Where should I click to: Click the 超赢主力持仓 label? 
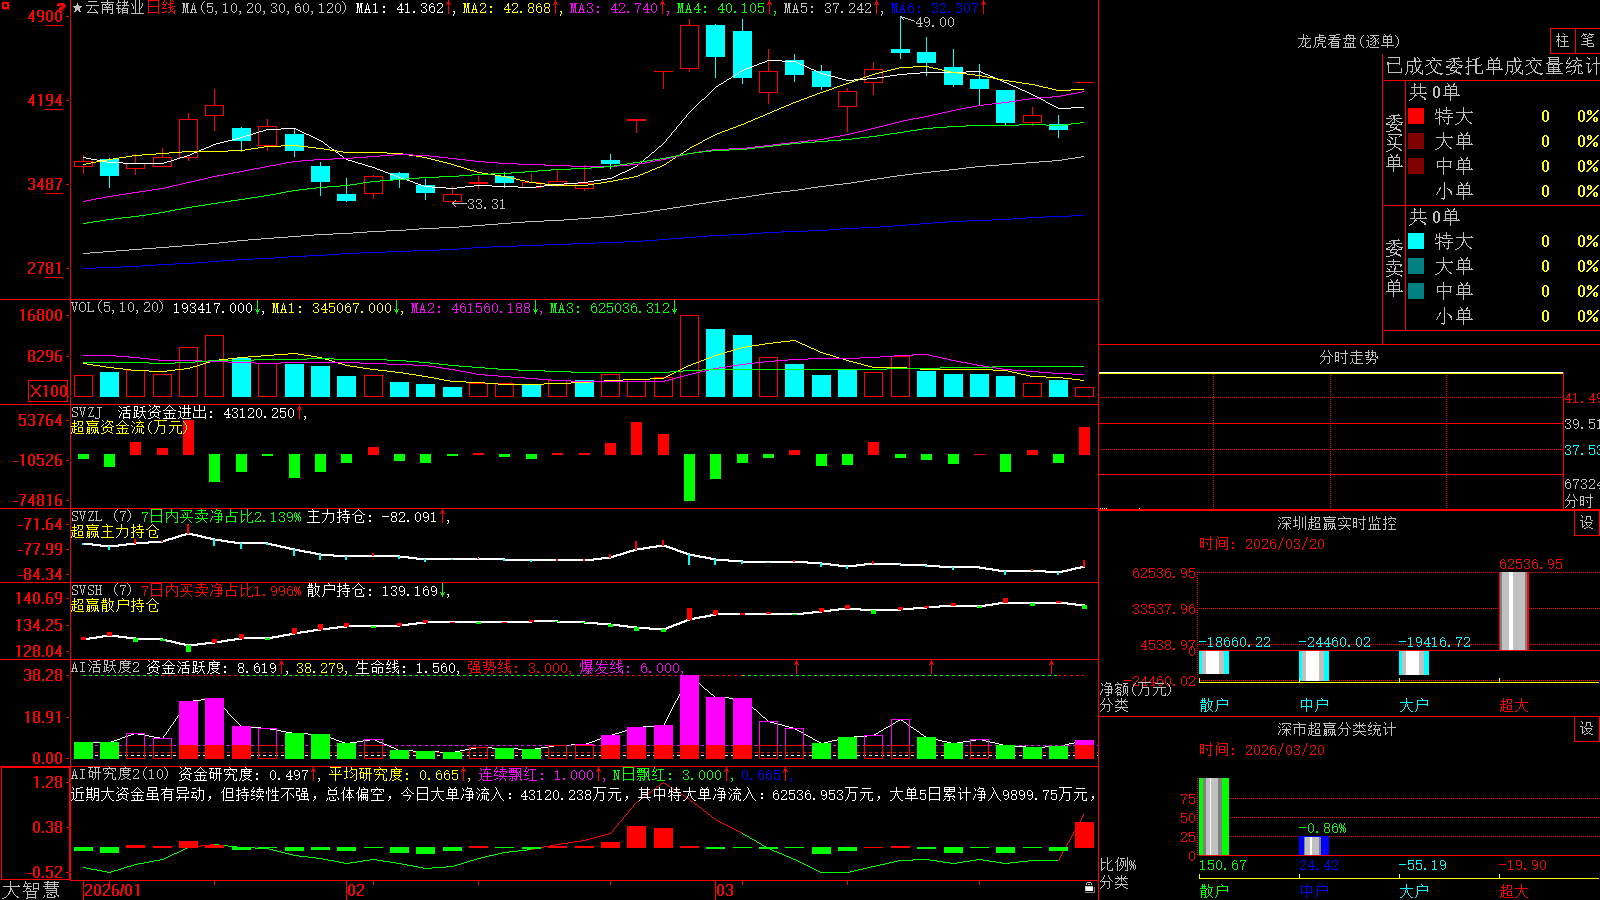[x=115, y=531]
